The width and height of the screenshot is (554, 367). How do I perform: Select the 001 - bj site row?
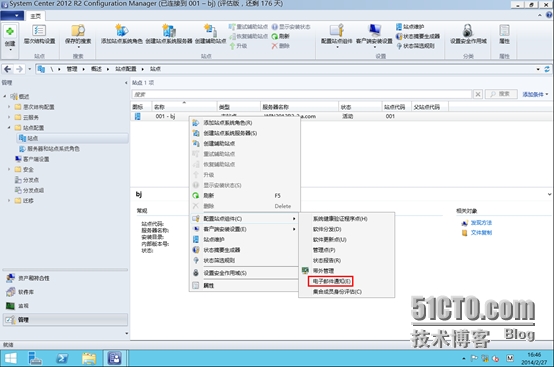[x=341, y=116]
